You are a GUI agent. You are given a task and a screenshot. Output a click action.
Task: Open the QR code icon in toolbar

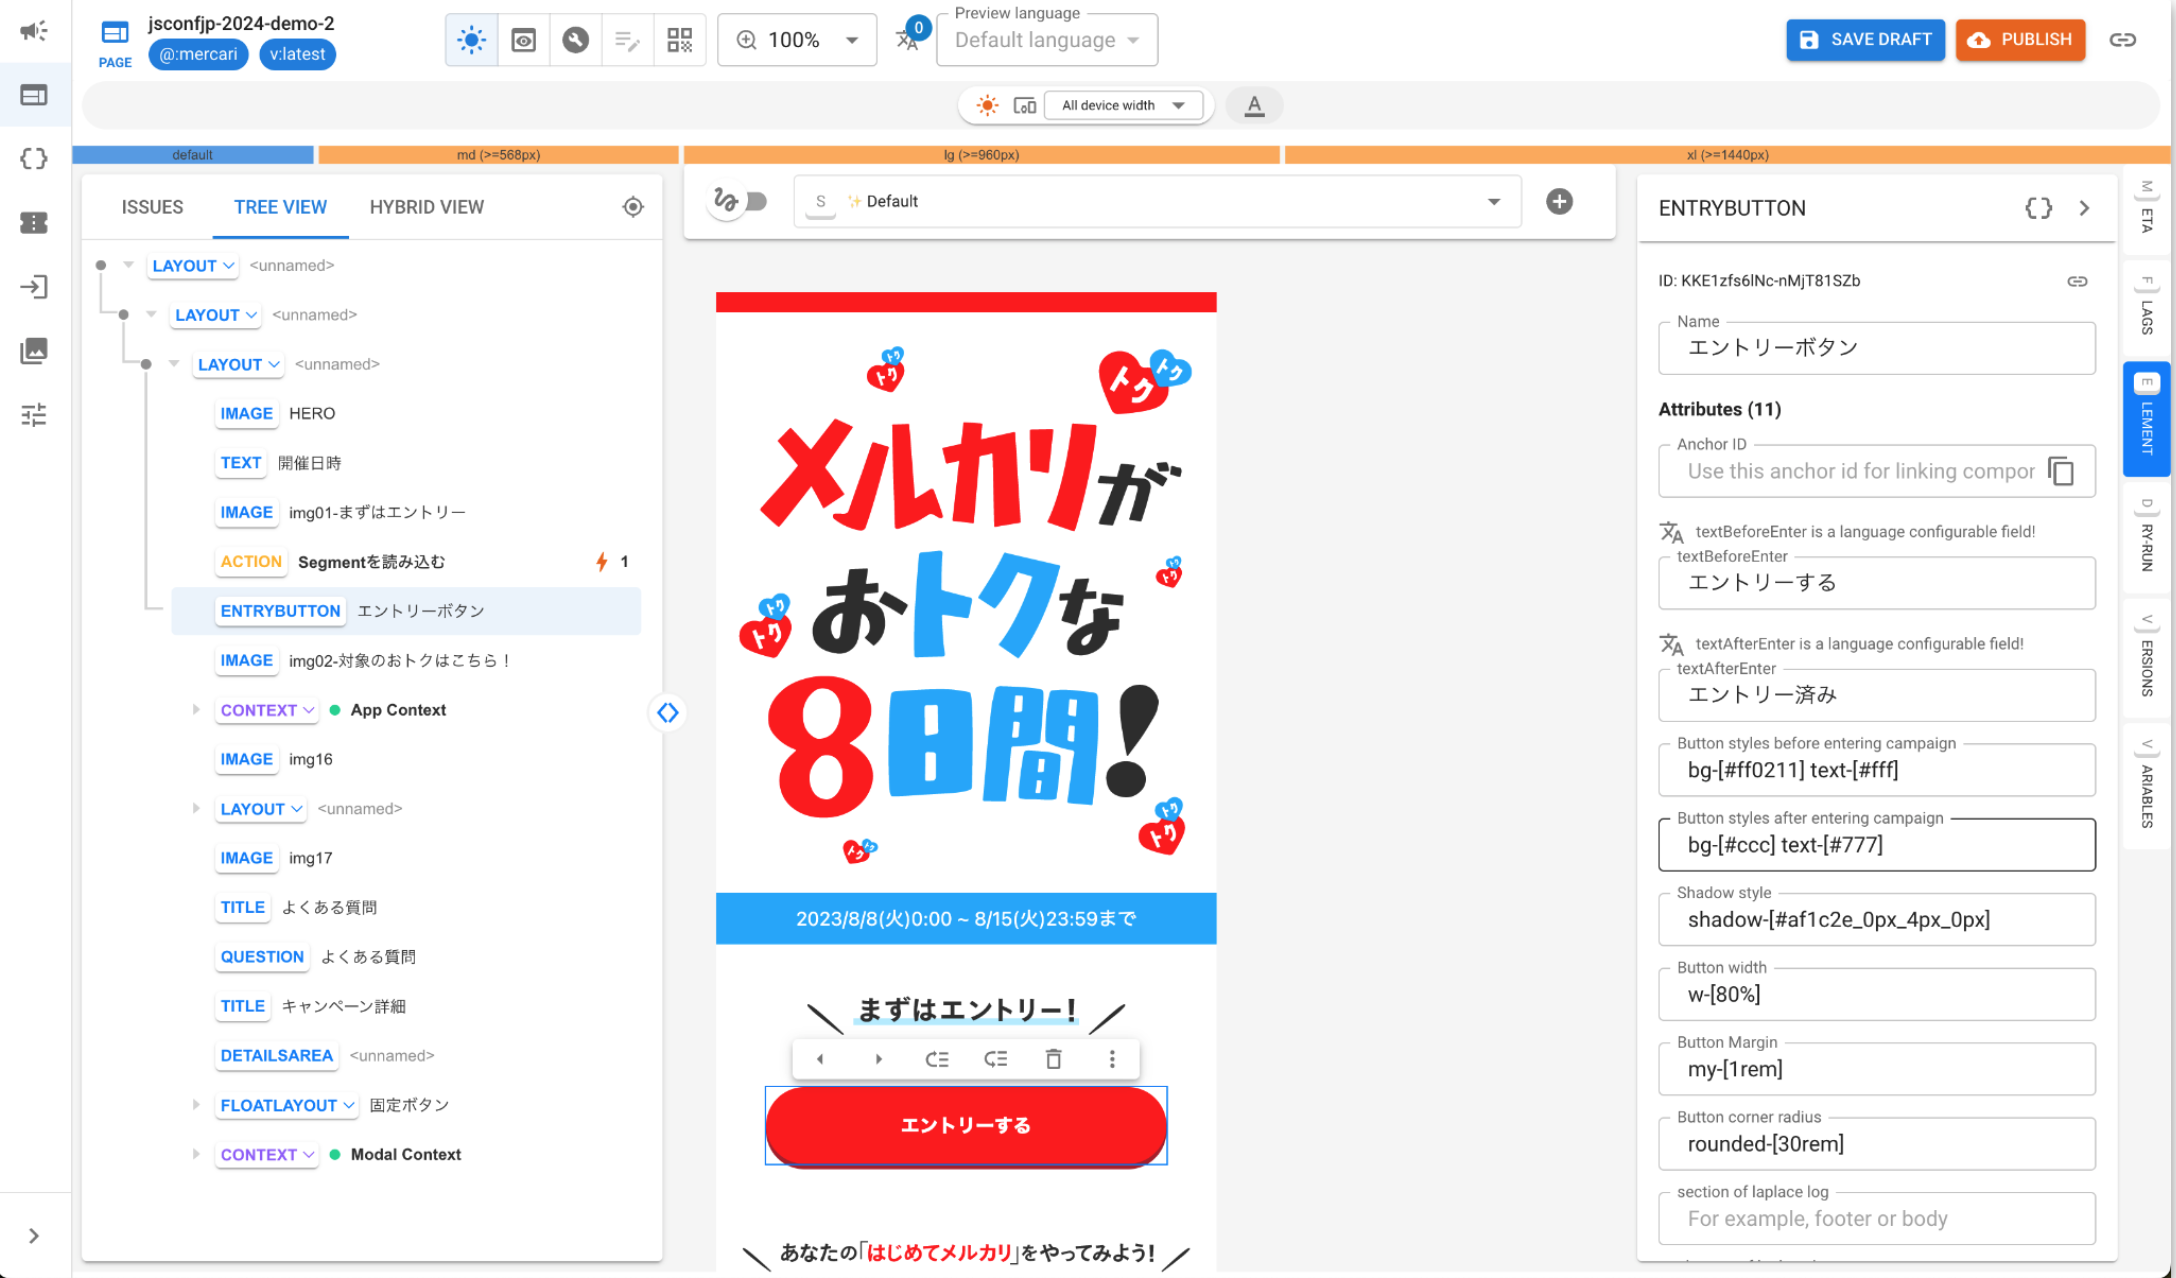[x=680, y=40]
